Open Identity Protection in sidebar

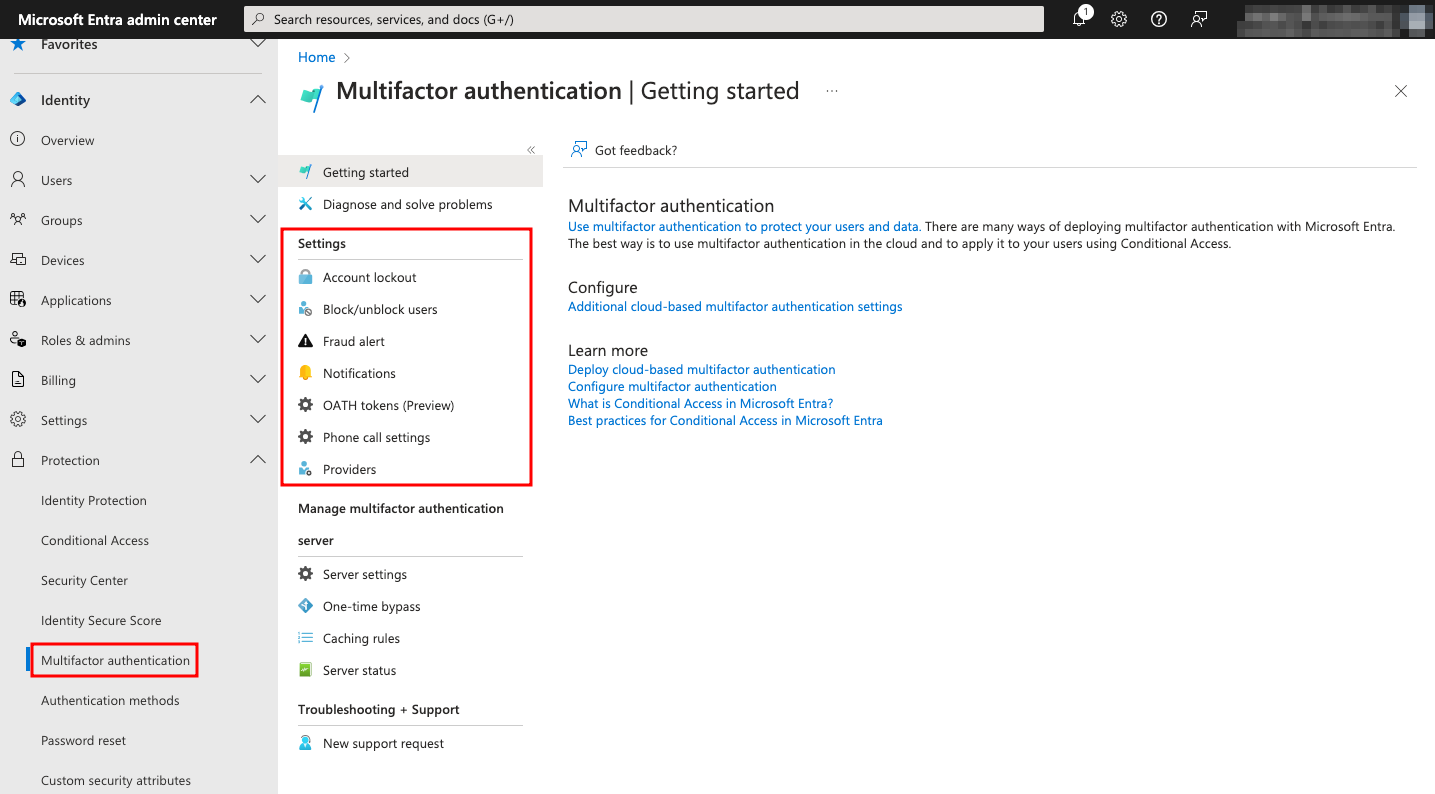94,500
